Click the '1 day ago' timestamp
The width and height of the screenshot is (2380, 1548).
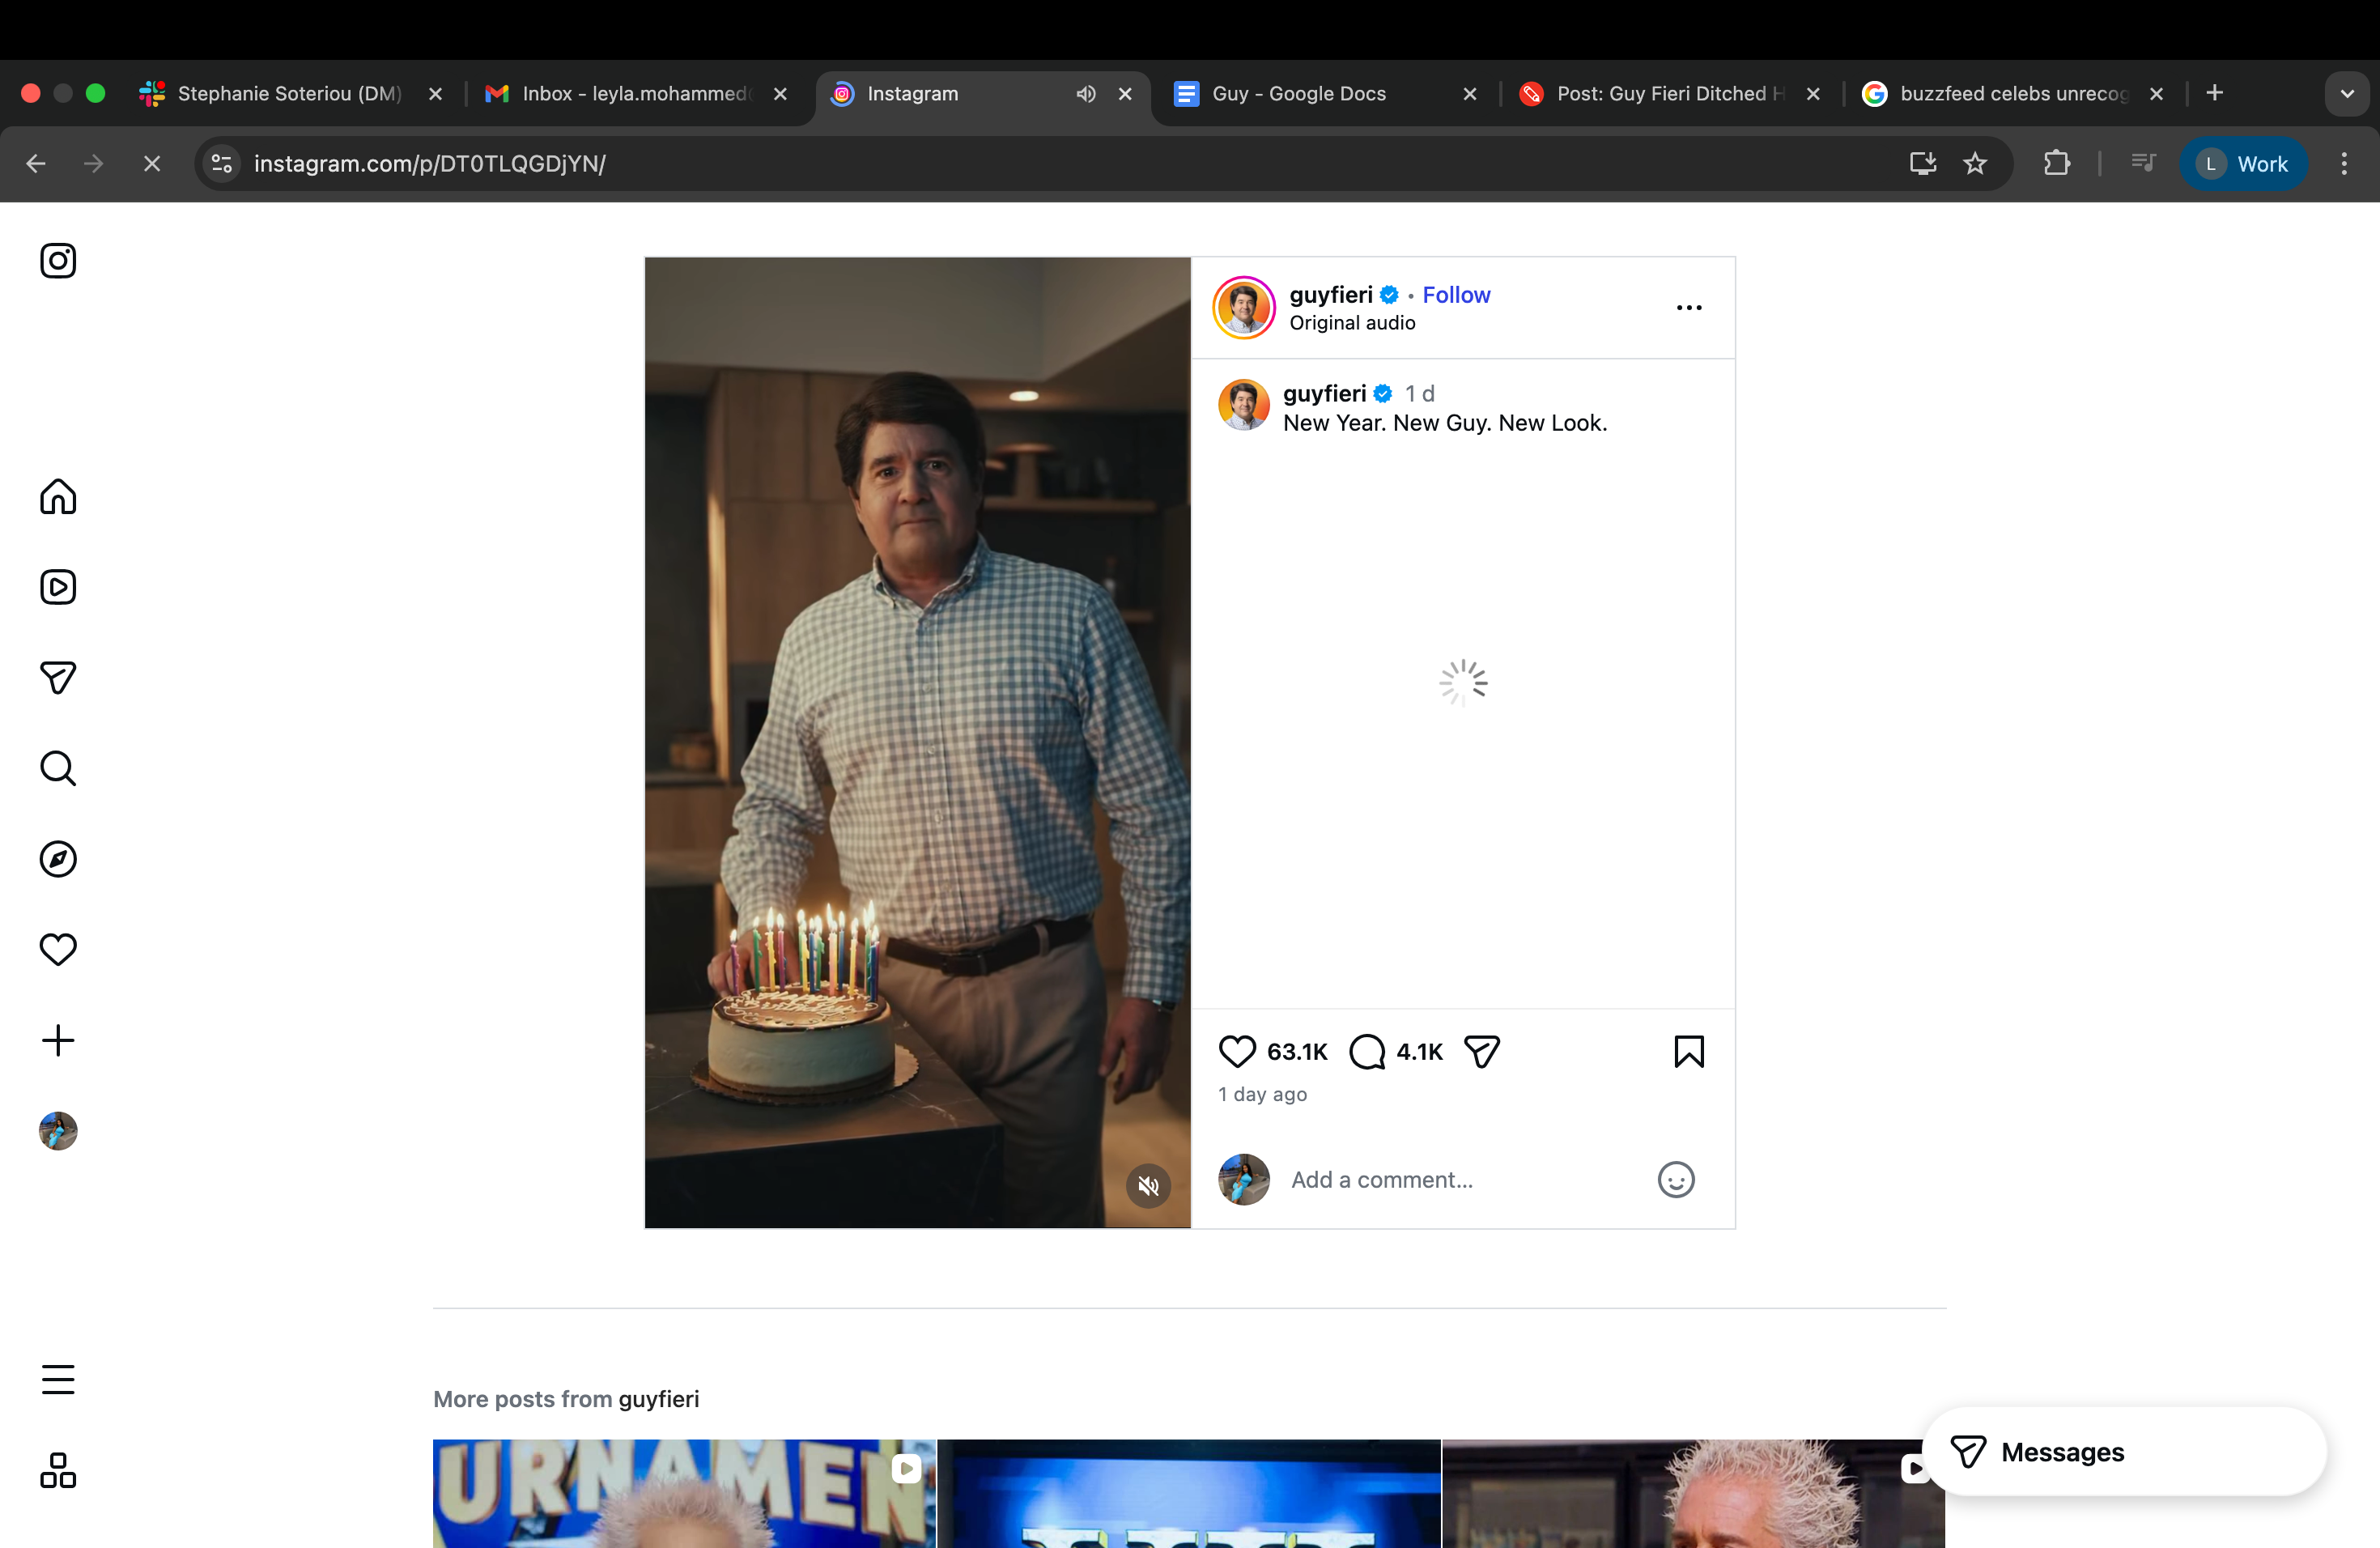[1262, 1094]
